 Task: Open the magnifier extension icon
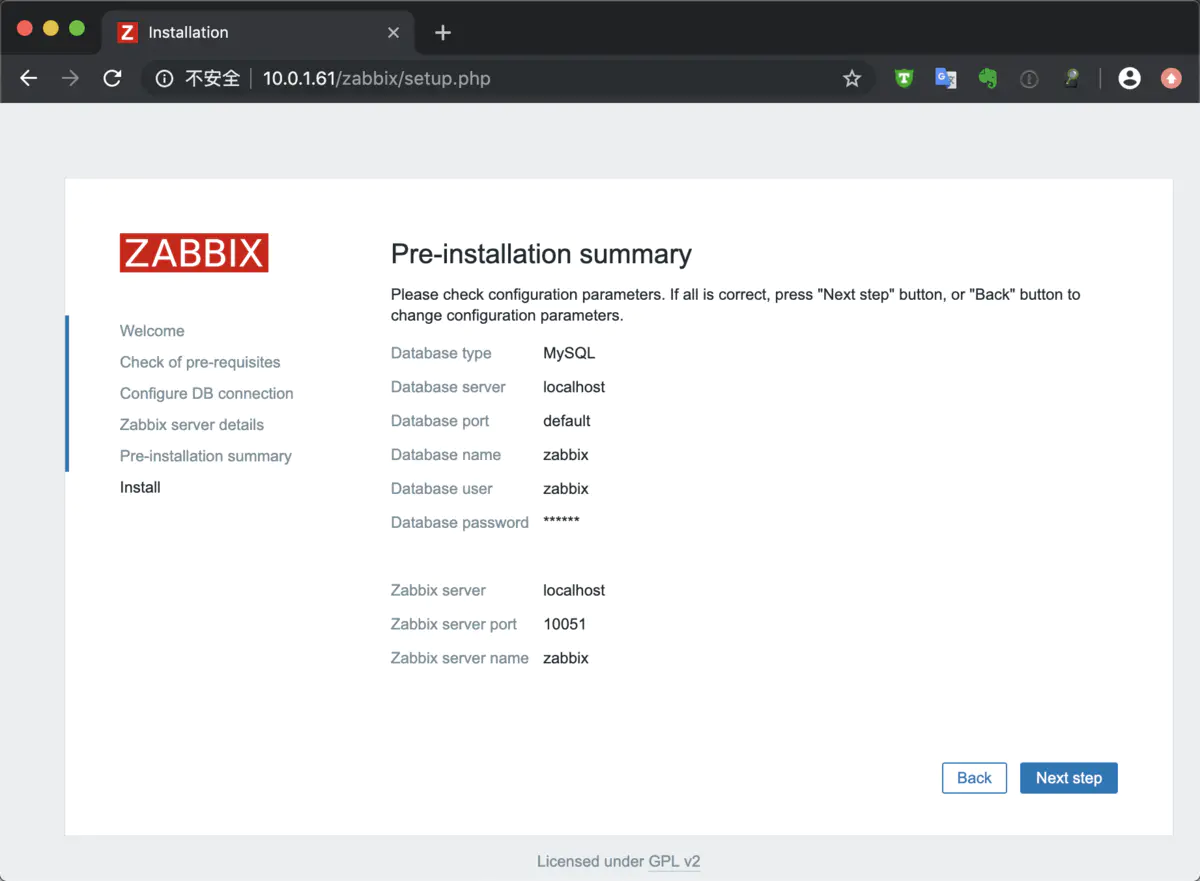[1071, 78]
